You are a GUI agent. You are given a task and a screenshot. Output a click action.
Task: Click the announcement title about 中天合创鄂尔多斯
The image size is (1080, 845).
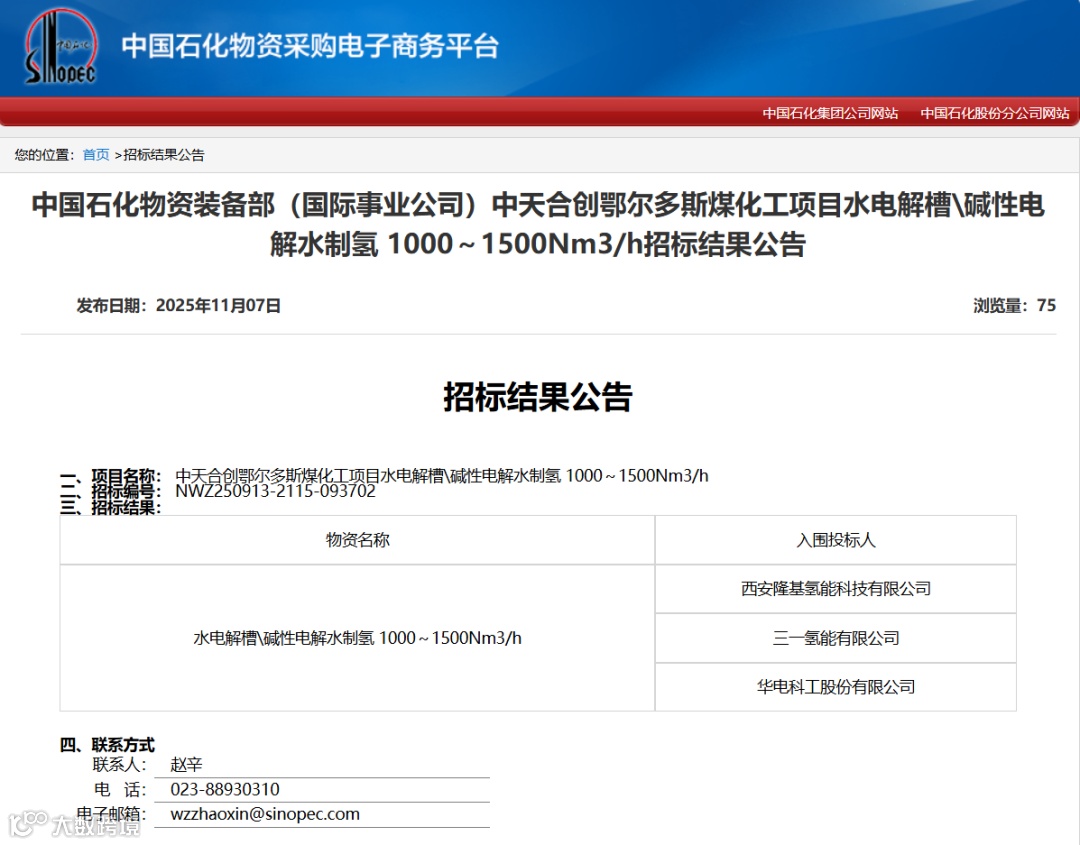coord(538,224)
